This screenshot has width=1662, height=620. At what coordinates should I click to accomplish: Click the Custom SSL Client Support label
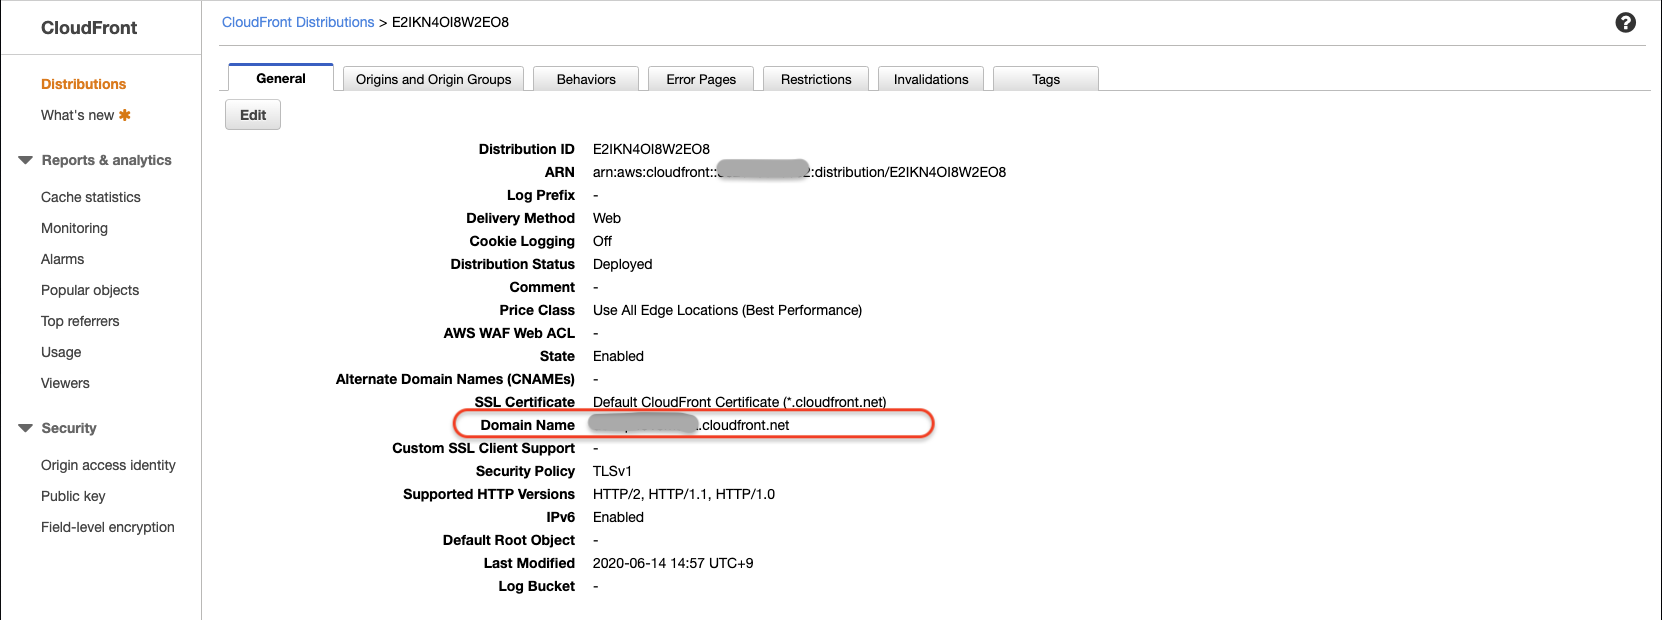tap(483, 448)
